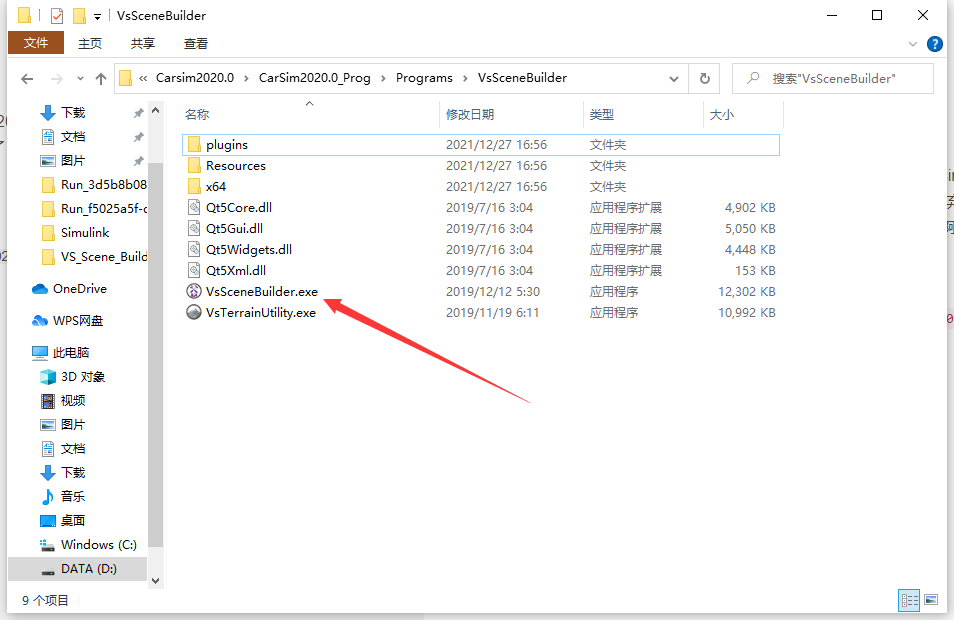Image resolution: width=954 pixels, height=620 pixels.
Task: Open the 共享 ribbon tab
Action: (143, 43)
